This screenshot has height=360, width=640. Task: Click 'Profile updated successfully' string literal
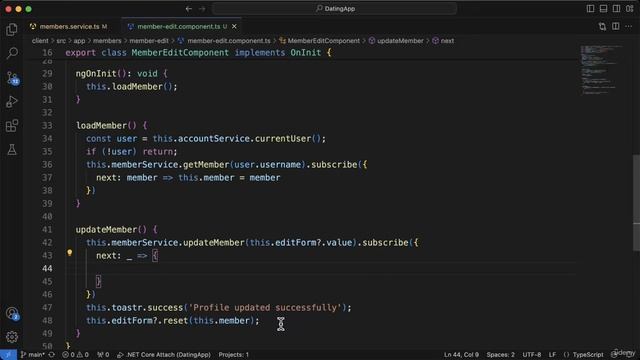(264, 307)
